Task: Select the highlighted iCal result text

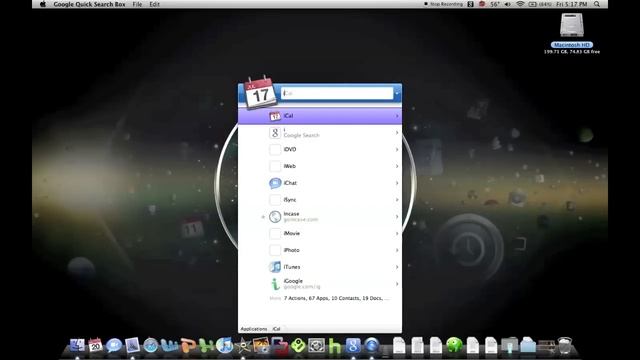Action: point(289,116)
